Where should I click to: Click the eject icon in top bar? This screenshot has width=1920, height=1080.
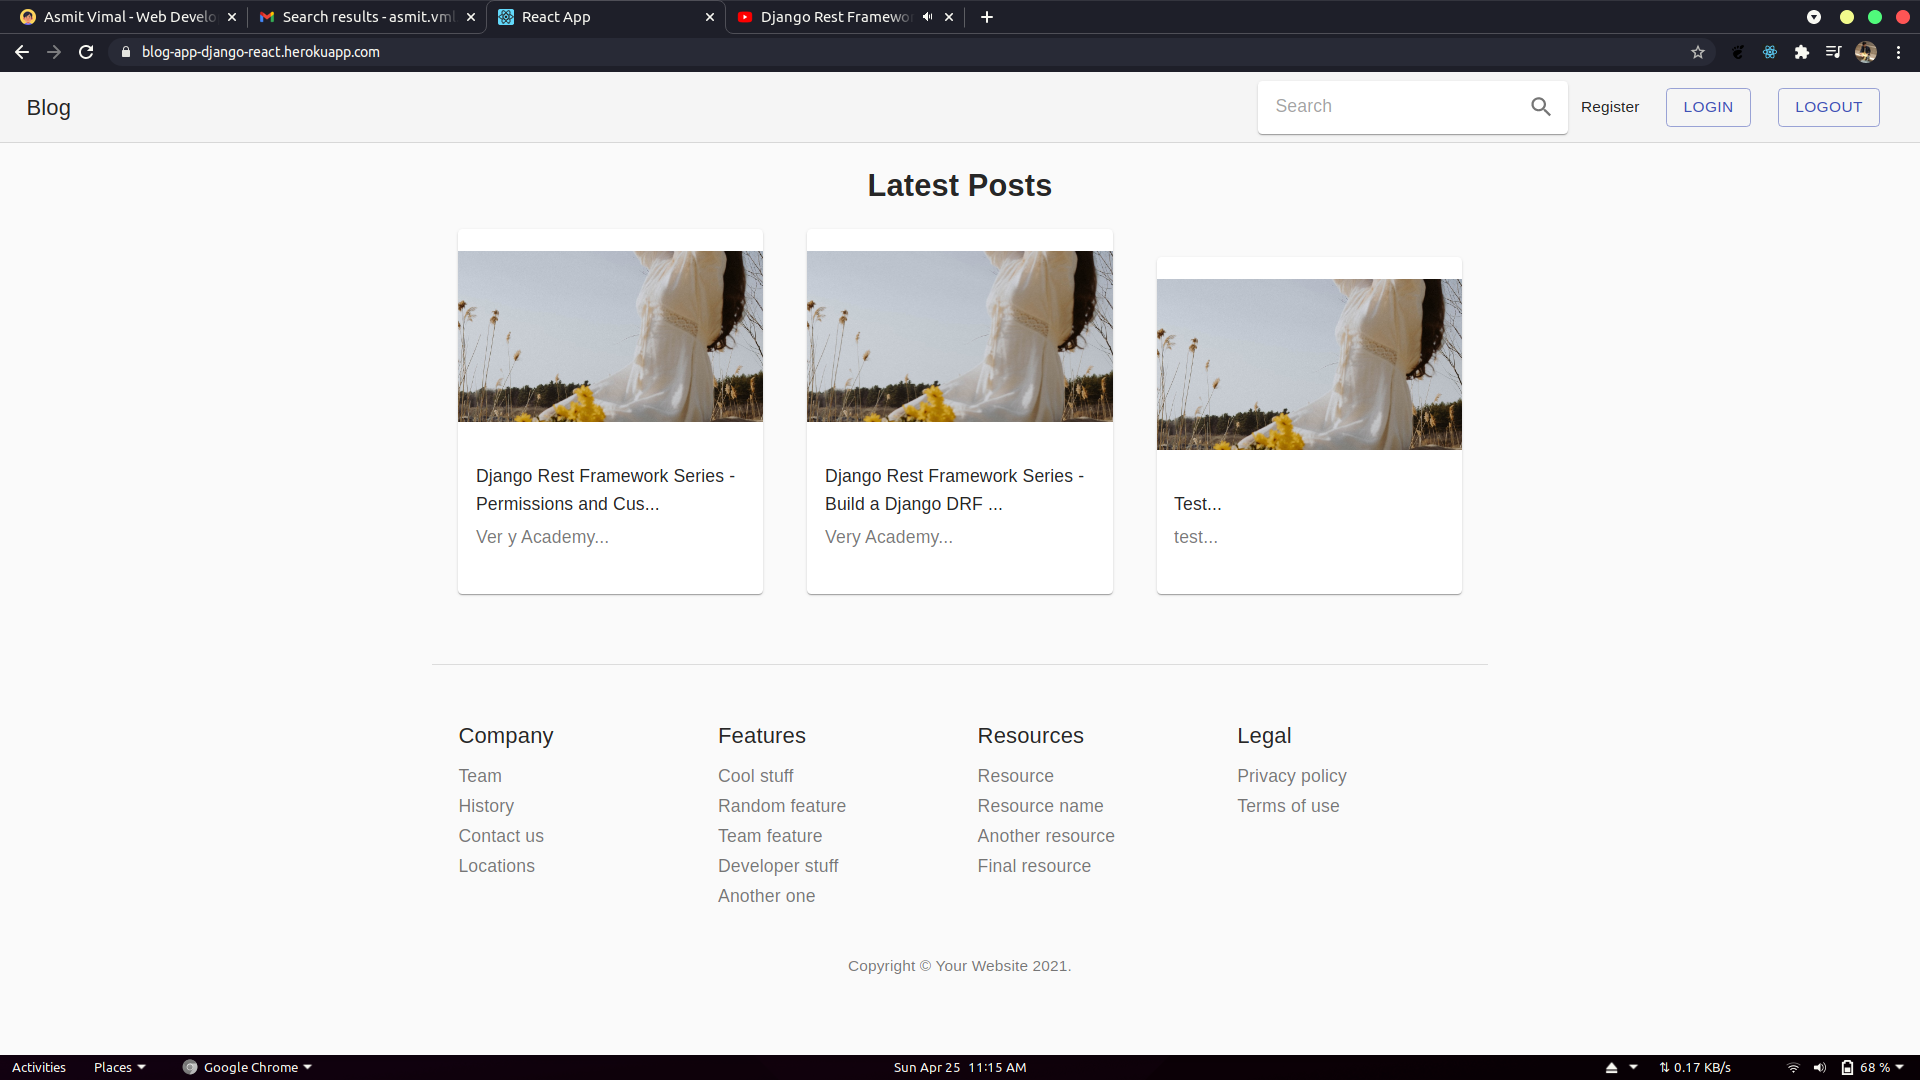(x=1611, y=1068)
